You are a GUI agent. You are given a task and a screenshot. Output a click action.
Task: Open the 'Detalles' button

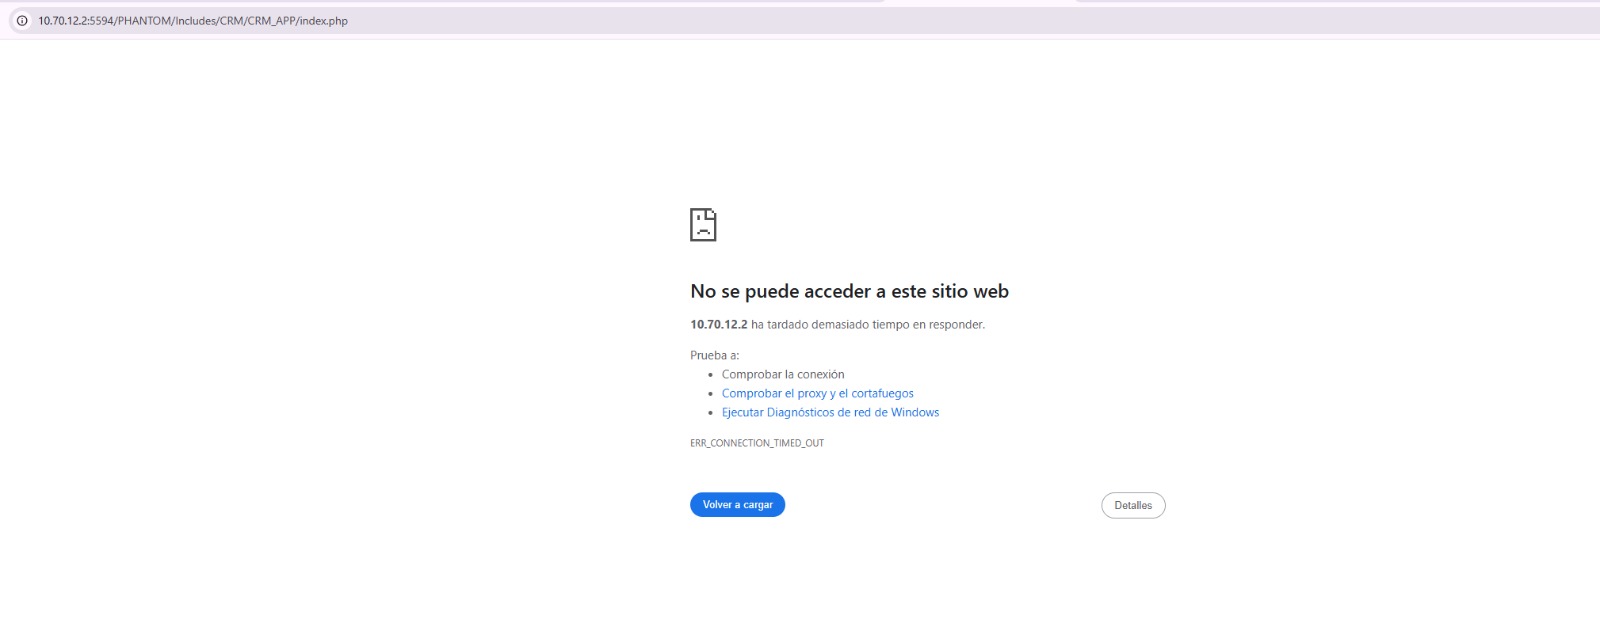(x=1133, y=505)
